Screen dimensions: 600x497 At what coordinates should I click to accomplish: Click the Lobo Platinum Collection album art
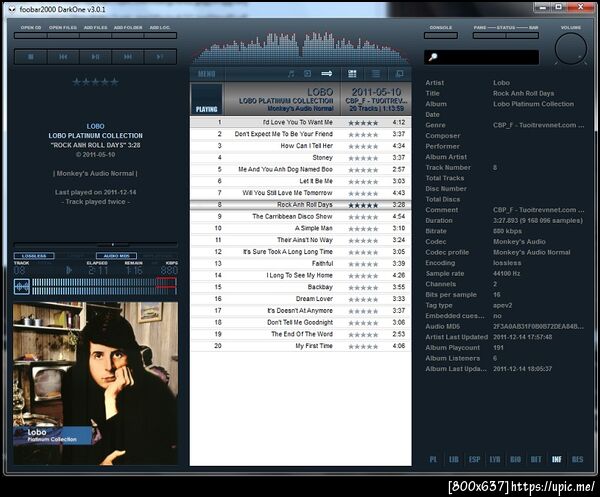95,383
